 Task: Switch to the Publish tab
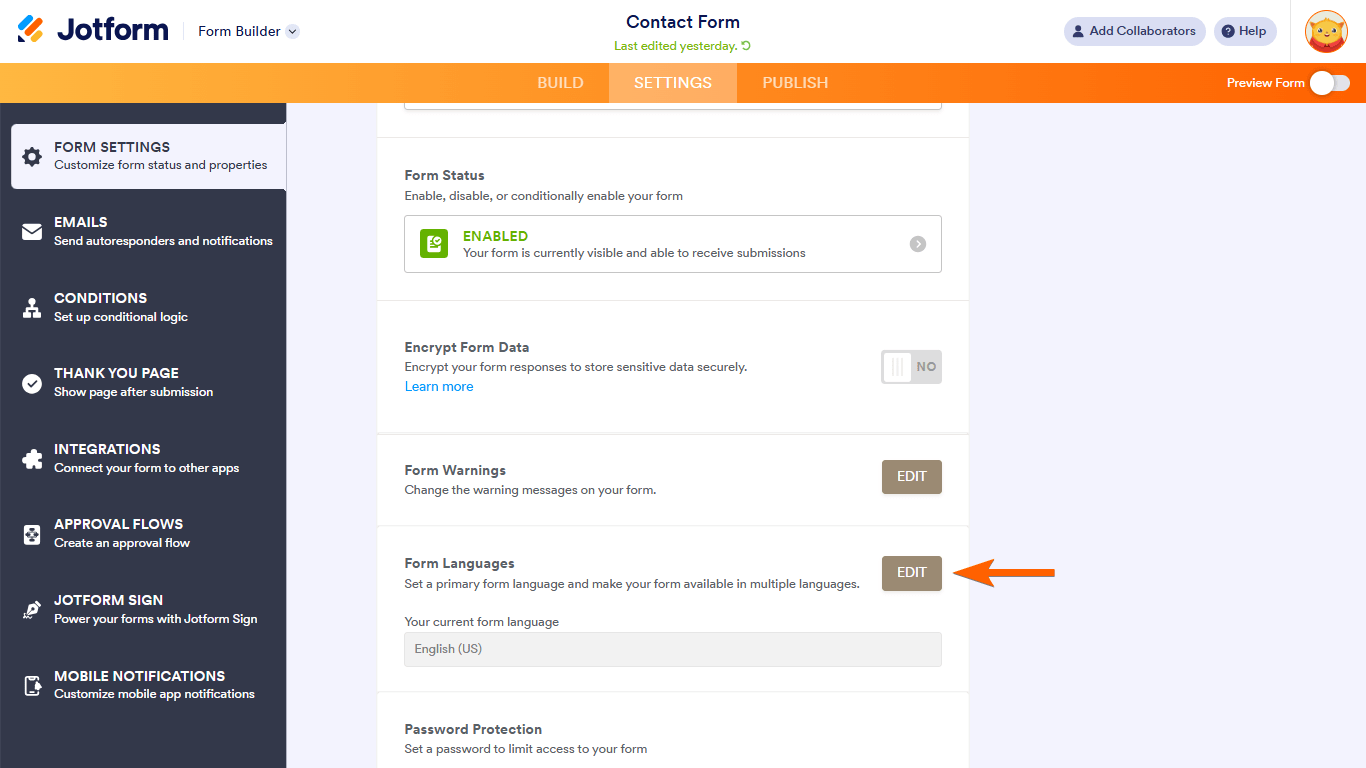795,83
